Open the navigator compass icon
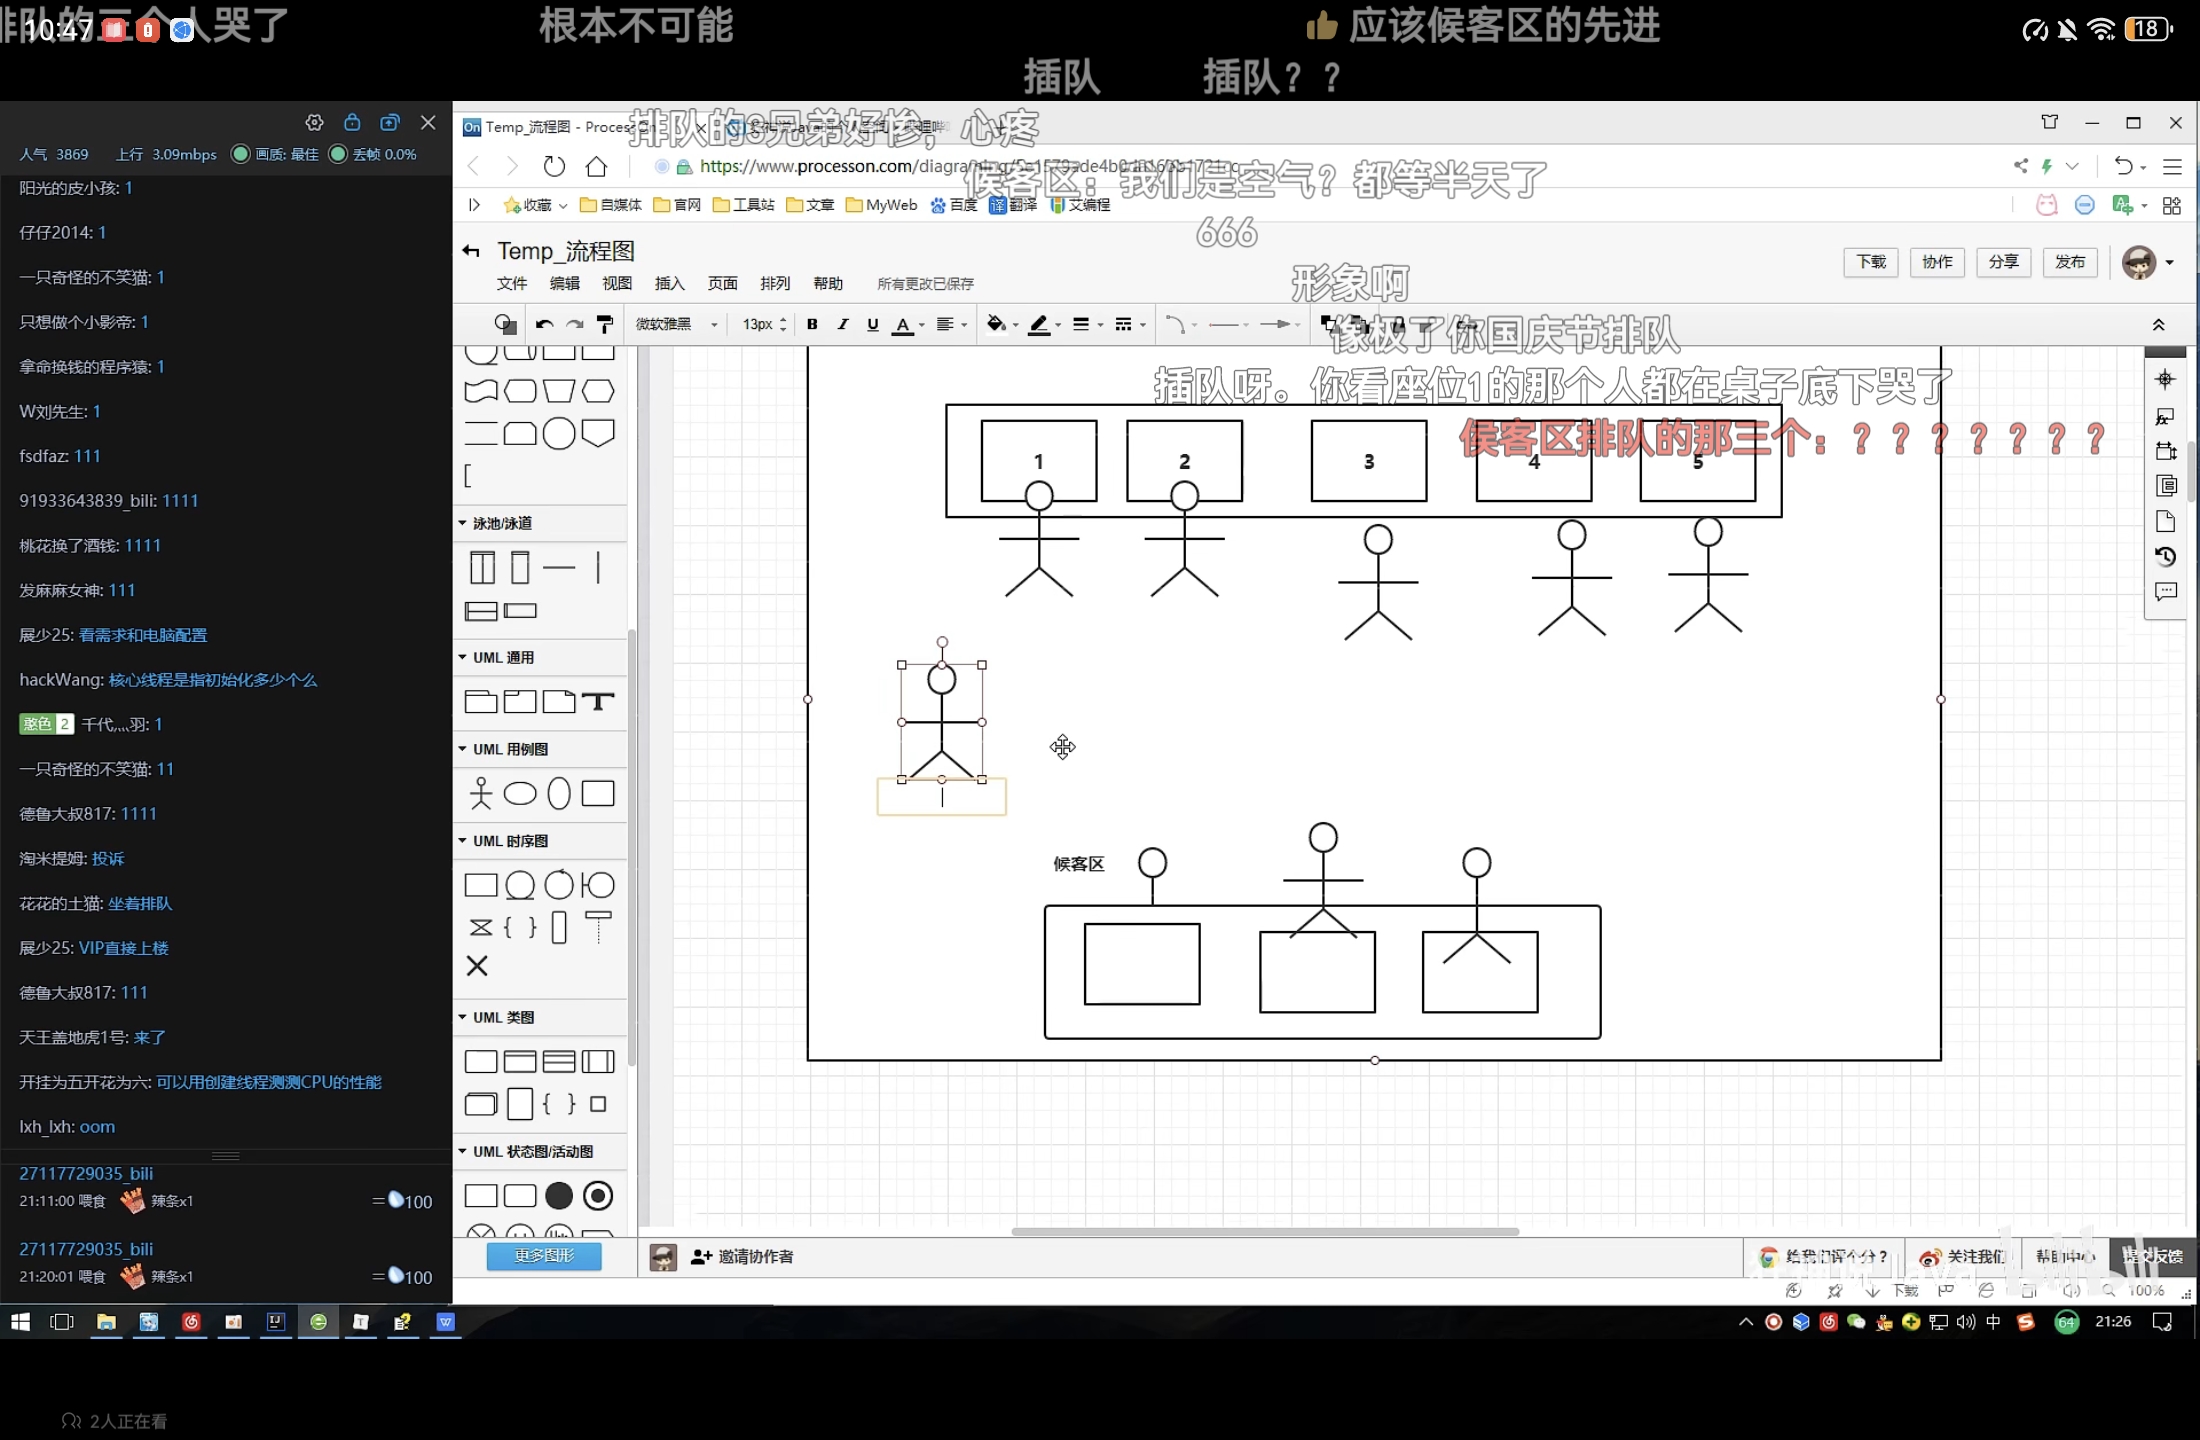 tap(2165, 379)
